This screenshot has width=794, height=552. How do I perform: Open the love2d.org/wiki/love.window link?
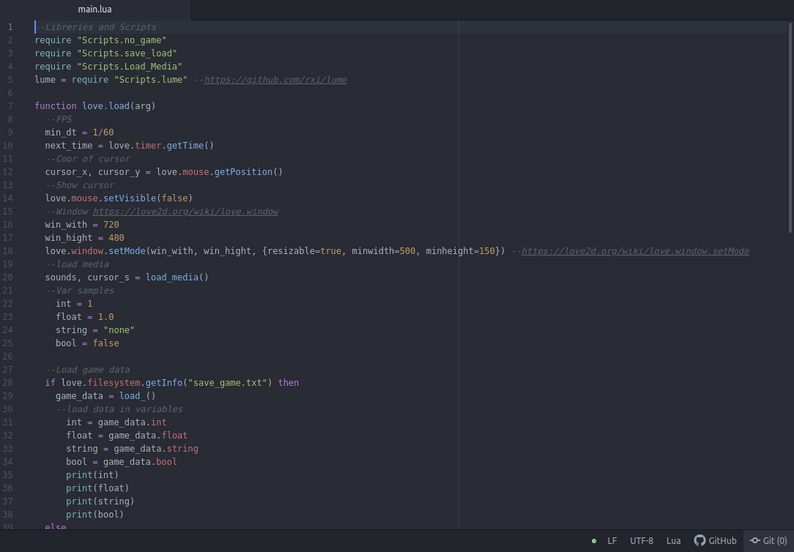[185, 211]
